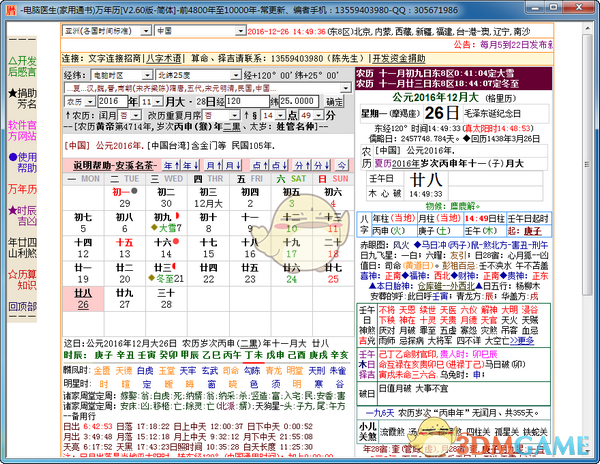This screenshot has height=464, width=600.
Task: Open the 亚洲 time zone region dropdown
Action: (x=146, y=30)
